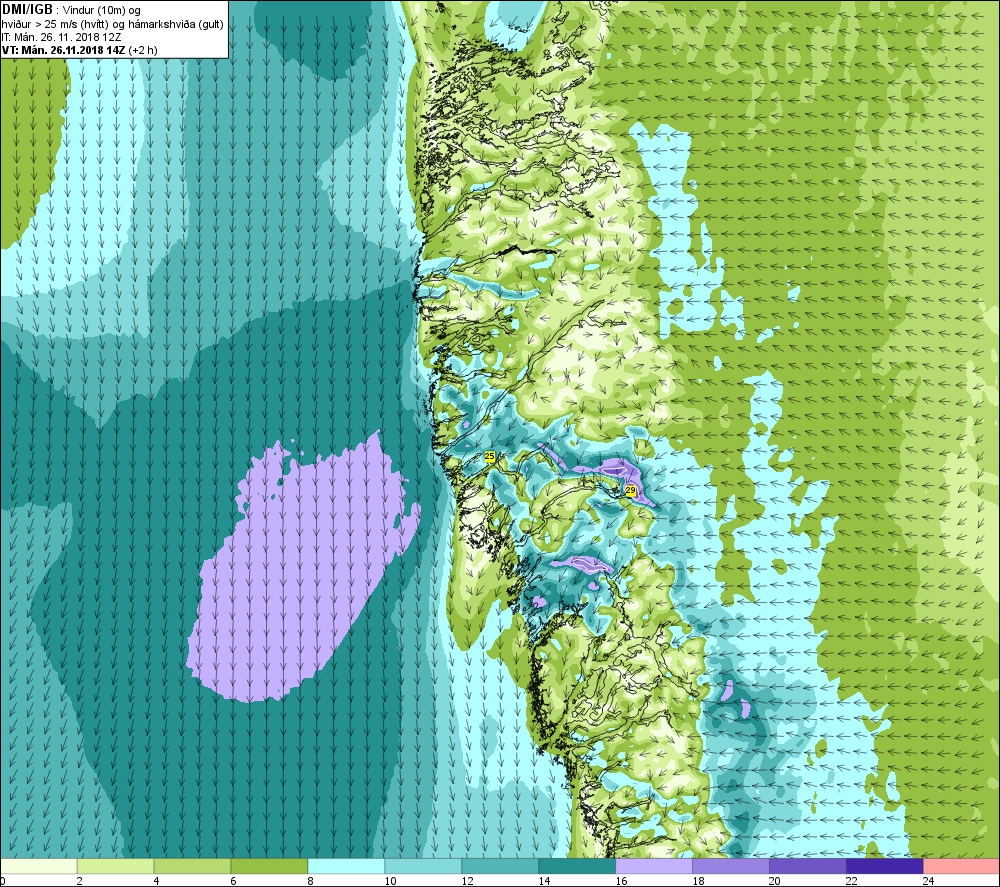The height and width of the screenshot is (887, 1000).
Task: Click the legend scale label 22
Action: 851,881
